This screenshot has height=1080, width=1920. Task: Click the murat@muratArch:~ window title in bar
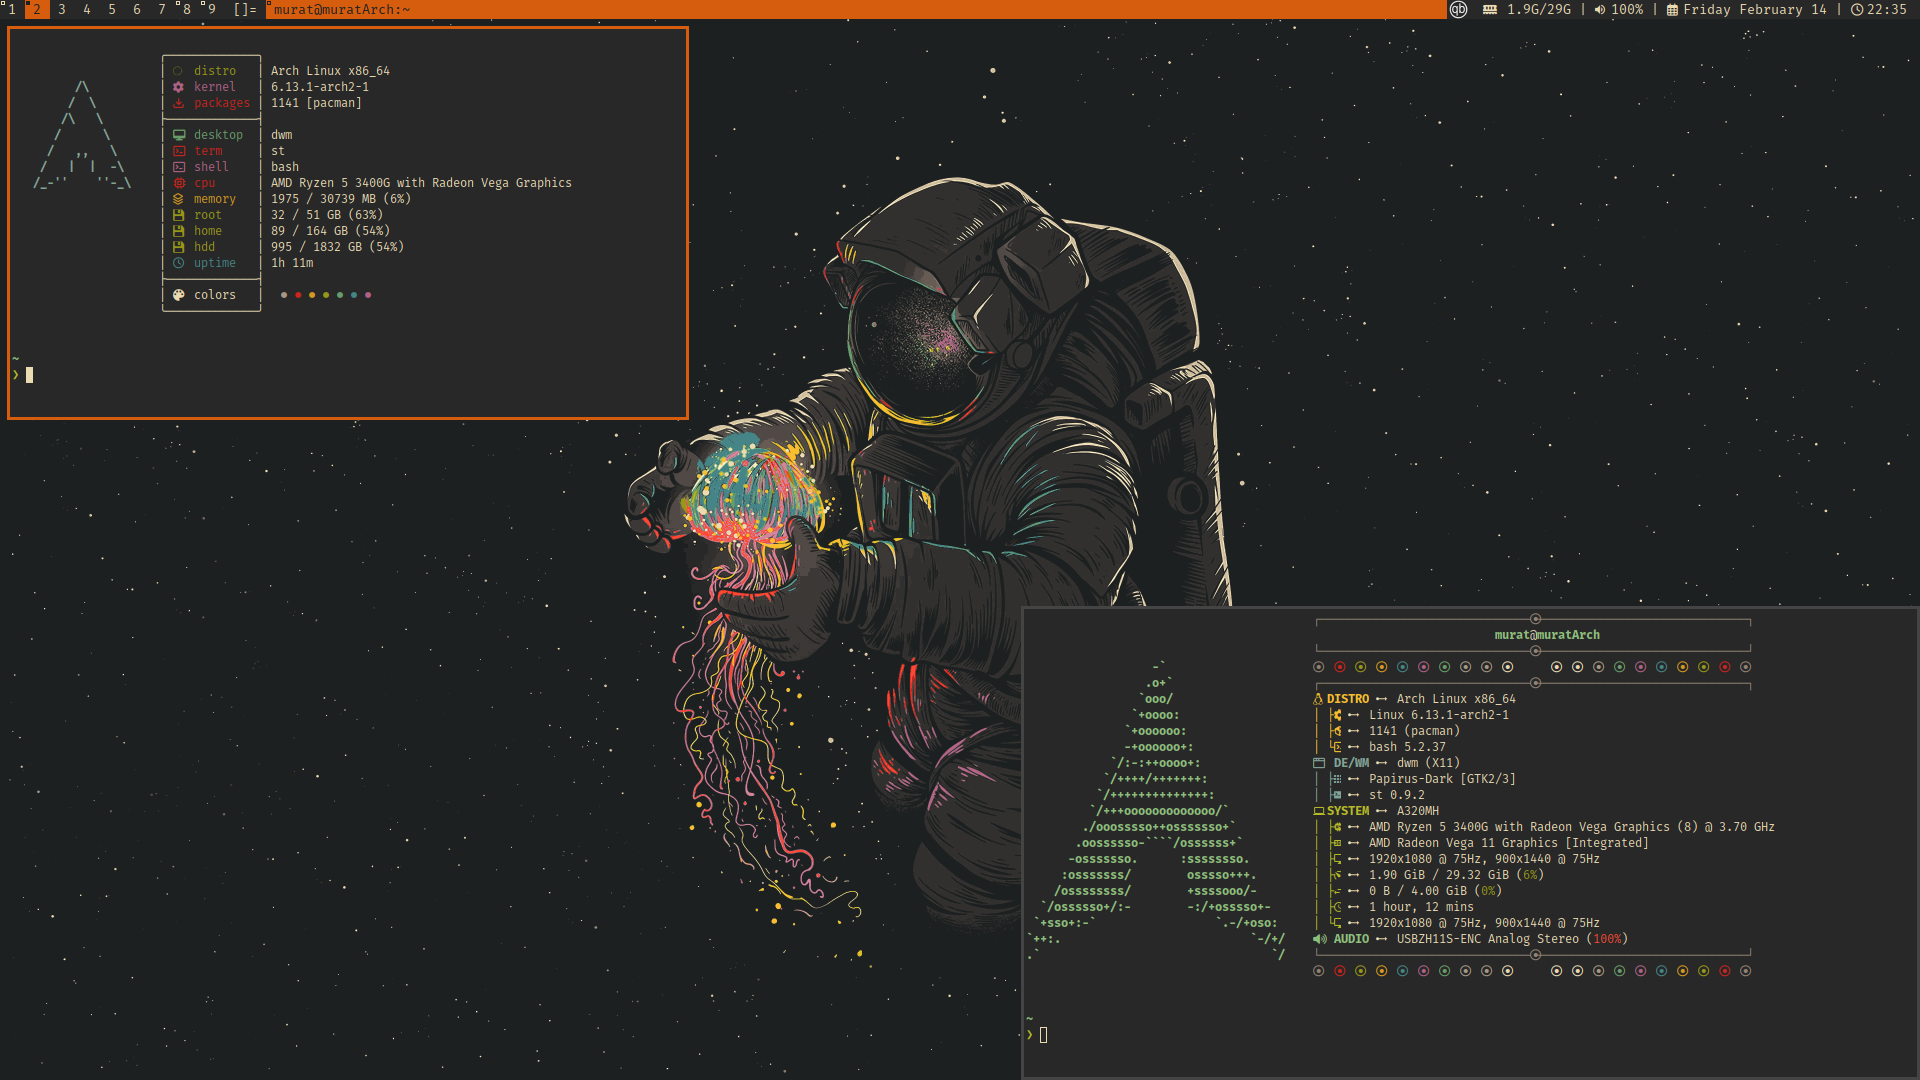pos(342,9)
